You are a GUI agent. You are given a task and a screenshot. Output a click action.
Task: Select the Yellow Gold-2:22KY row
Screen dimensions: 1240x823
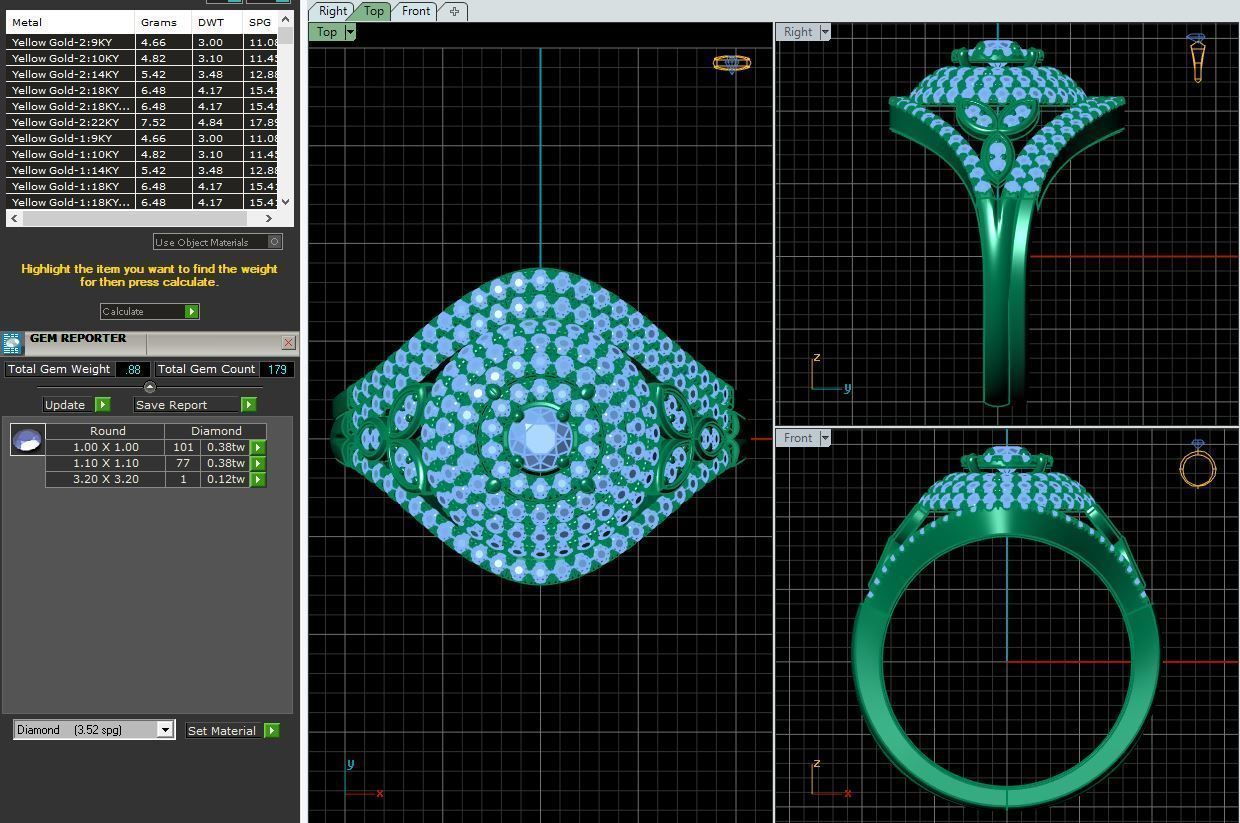[x=142, y=123]
